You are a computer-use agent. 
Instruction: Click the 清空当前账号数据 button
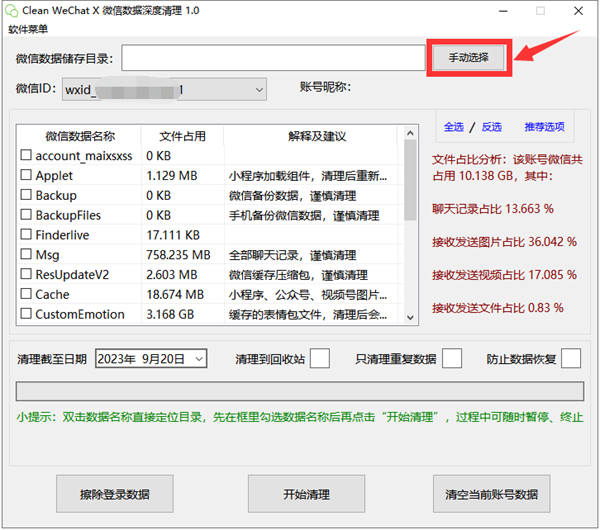492,494
